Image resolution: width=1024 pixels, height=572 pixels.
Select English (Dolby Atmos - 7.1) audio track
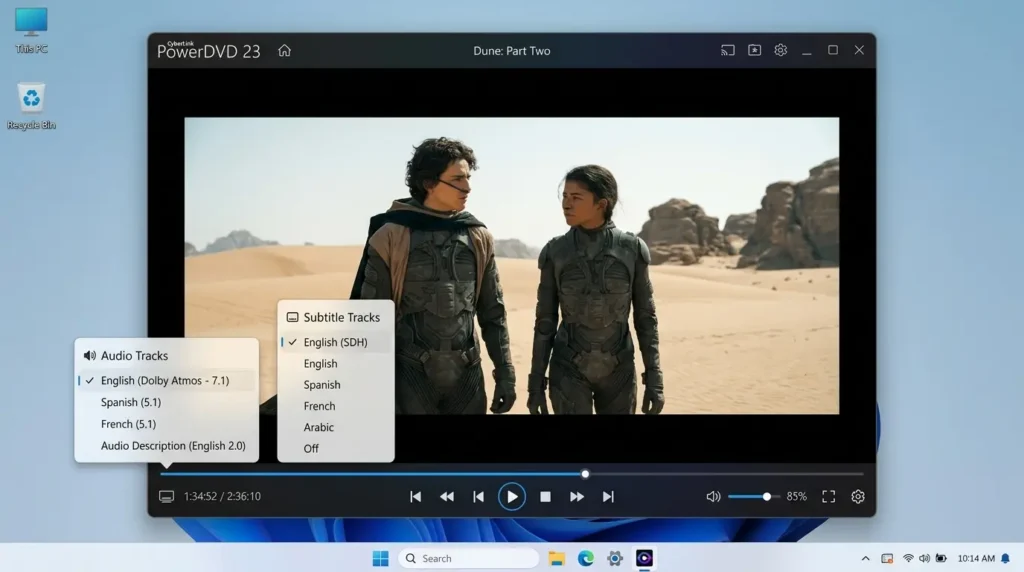(167, 381)
